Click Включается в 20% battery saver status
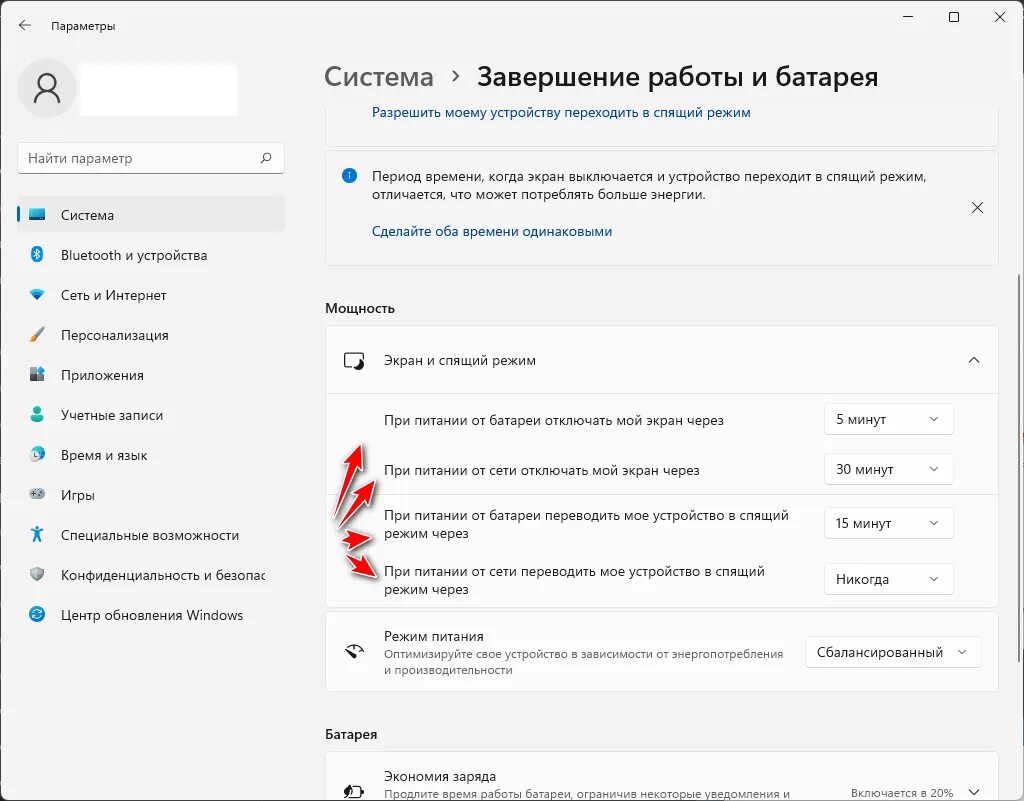The width and height of the screenshot is (1024, 801). 902,793
